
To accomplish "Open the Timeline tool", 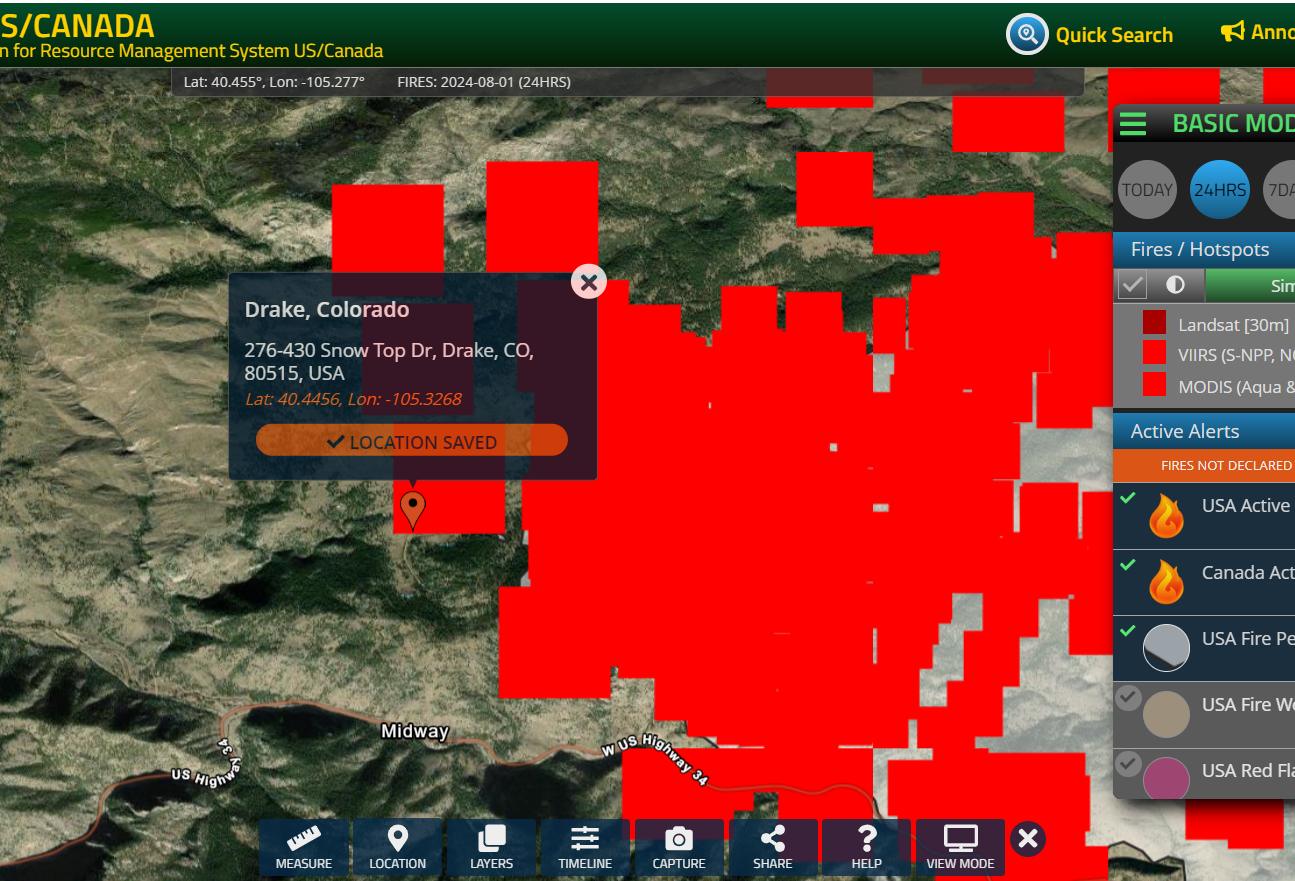I will pos(585,848).
